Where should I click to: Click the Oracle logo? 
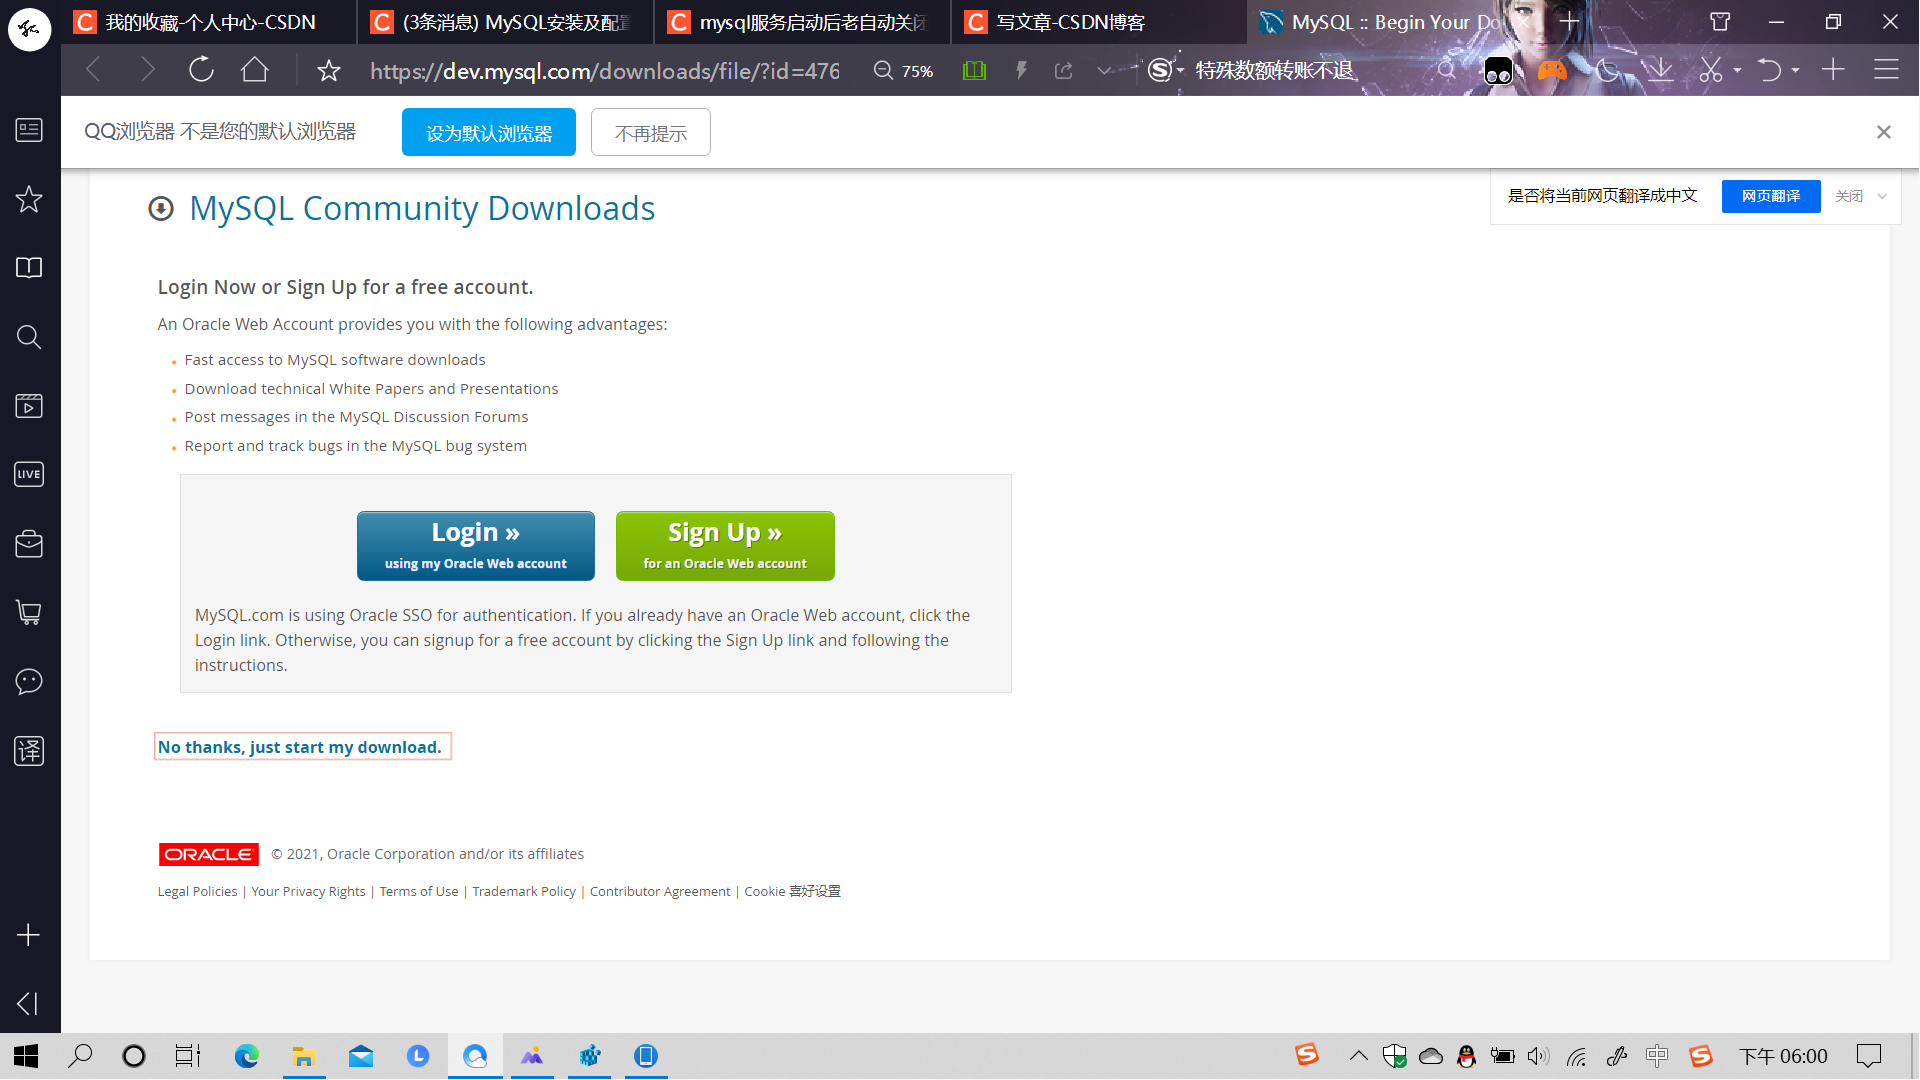click(208, 854)
